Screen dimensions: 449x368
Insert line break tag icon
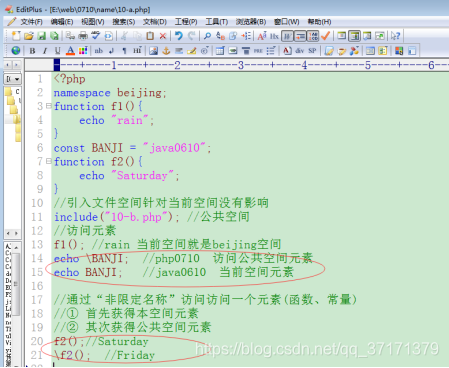pos(111,51)
